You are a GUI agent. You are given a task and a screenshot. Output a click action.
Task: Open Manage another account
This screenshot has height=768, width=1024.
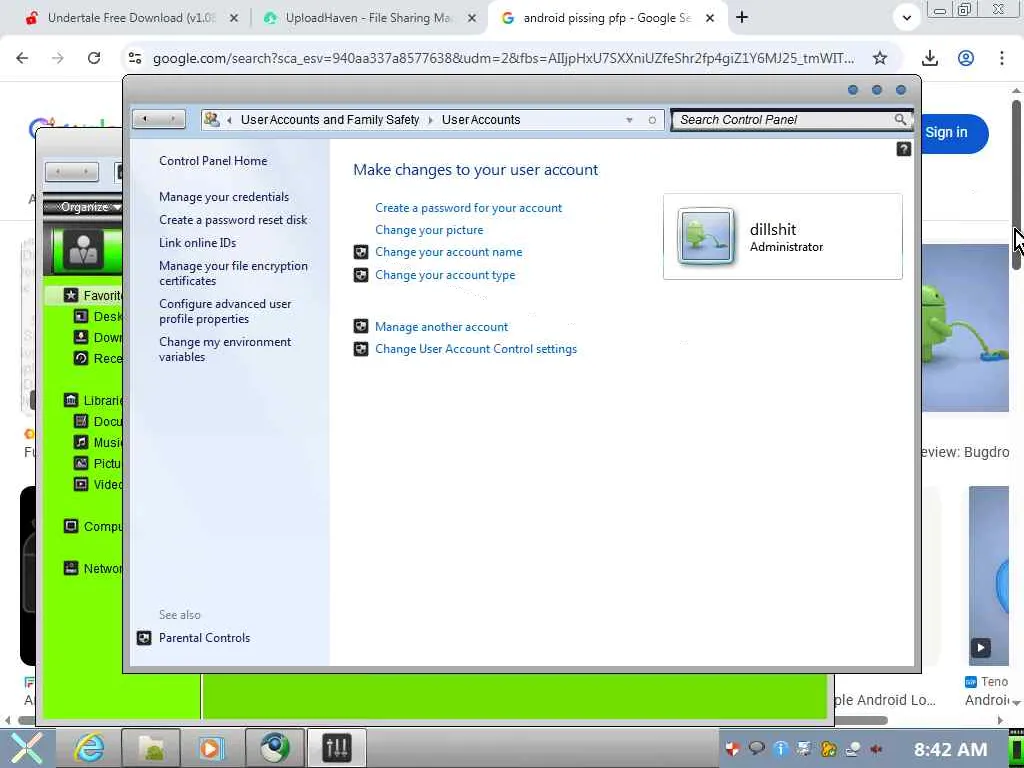[441, 327]
